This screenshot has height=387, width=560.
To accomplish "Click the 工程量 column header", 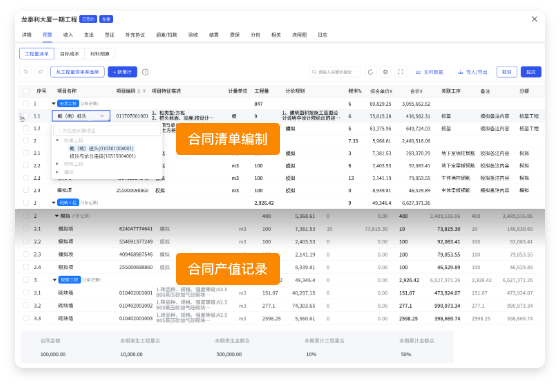I will pyautogui.click(x=261, y=91).
